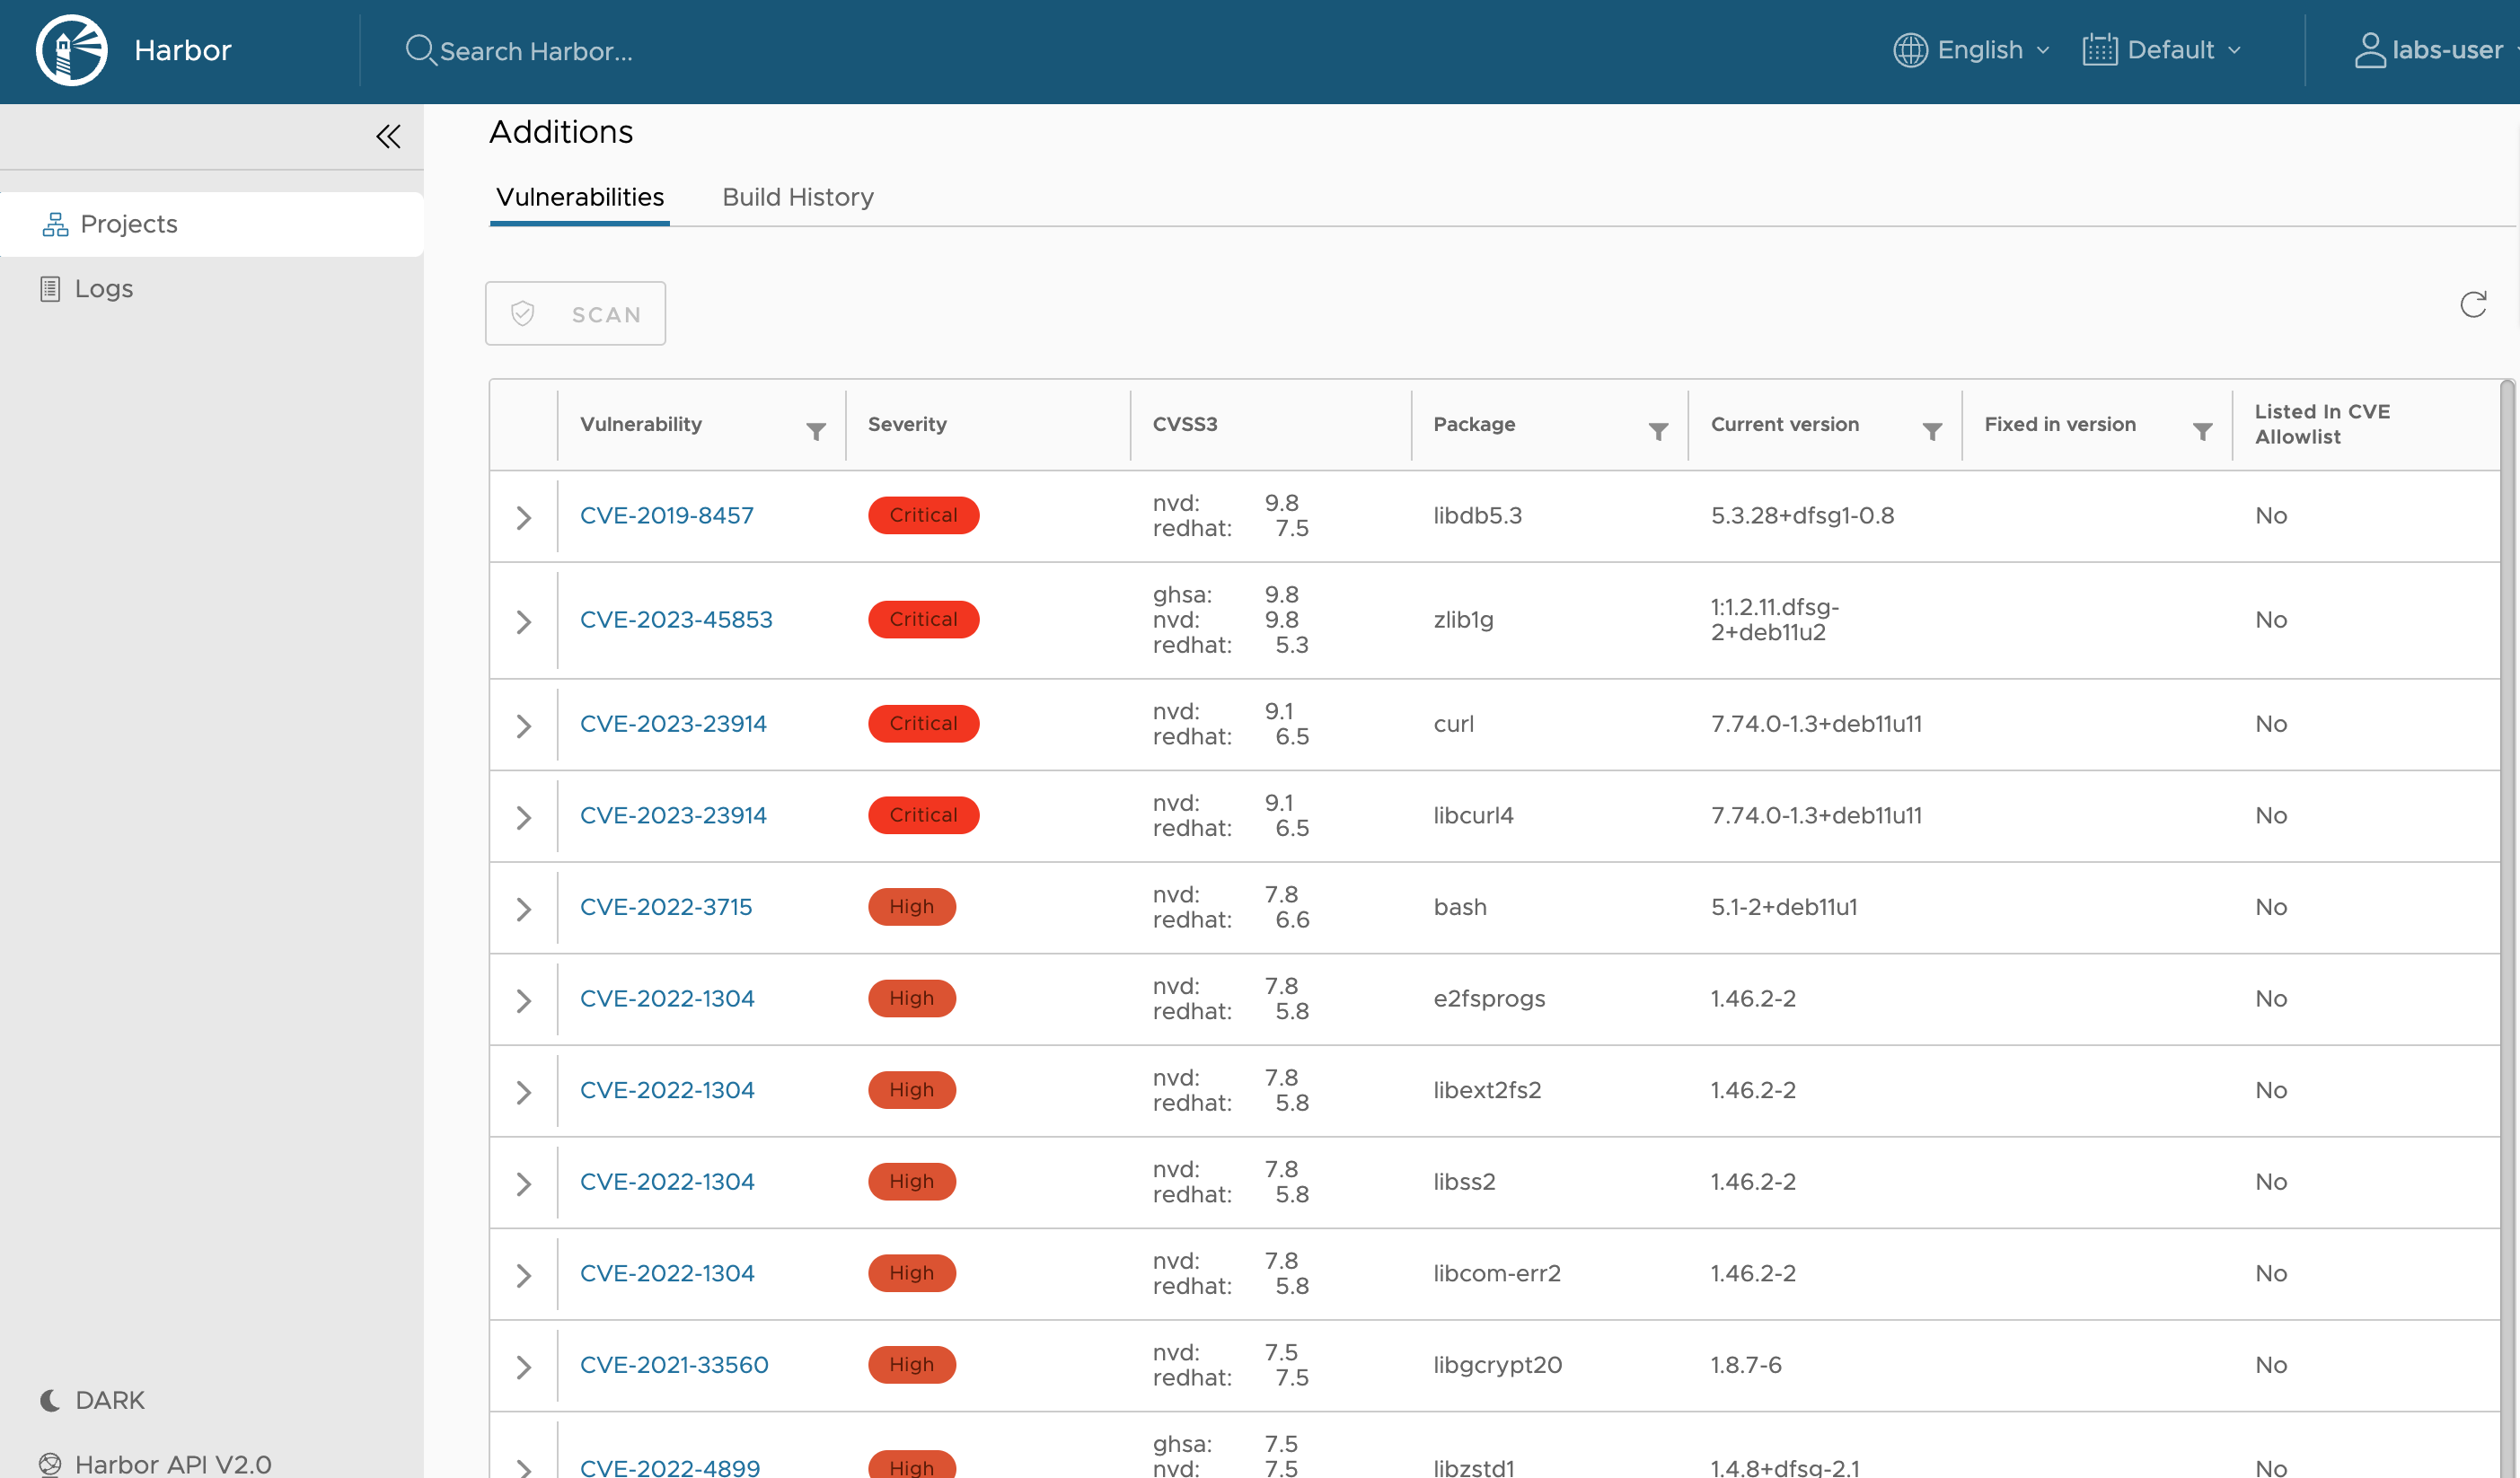The height and width of the screenshot is (1478, 2520).
Task: Open the English language dropdown
Action: tap(1971, 50)
